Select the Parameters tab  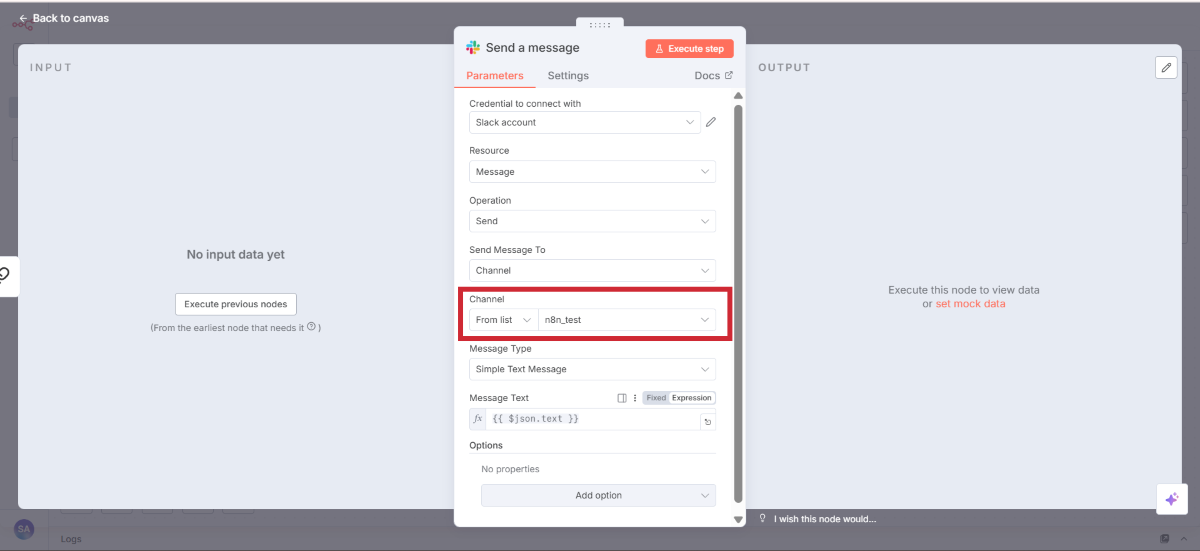[495, 76]
